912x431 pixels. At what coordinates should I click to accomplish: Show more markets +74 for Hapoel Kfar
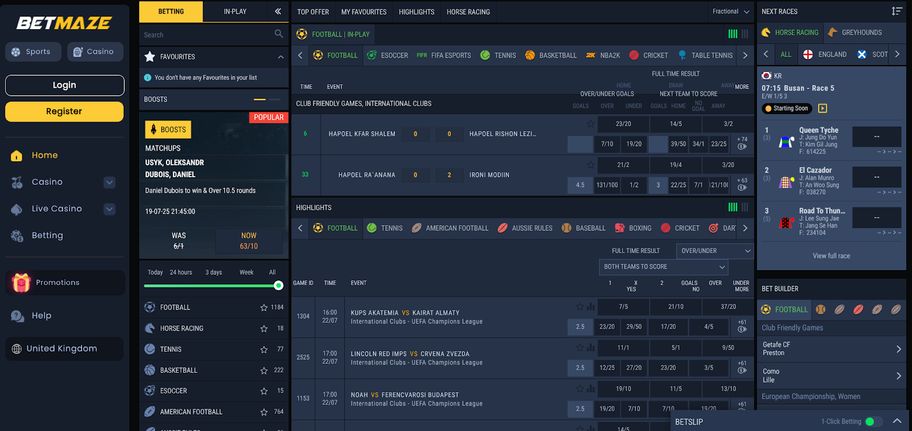click(x=742, y=143)
